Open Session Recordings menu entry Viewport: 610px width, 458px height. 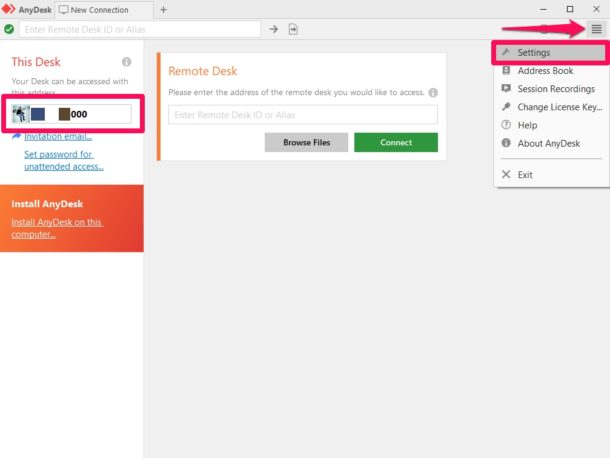click(x=550, y=89)
